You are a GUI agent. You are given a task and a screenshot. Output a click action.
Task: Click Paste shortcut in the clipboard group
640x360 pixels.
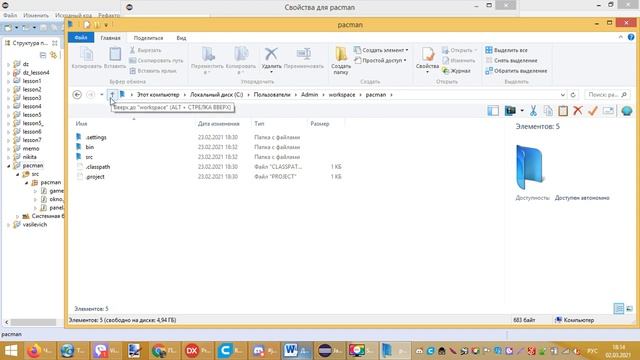(x=153, y=71)
